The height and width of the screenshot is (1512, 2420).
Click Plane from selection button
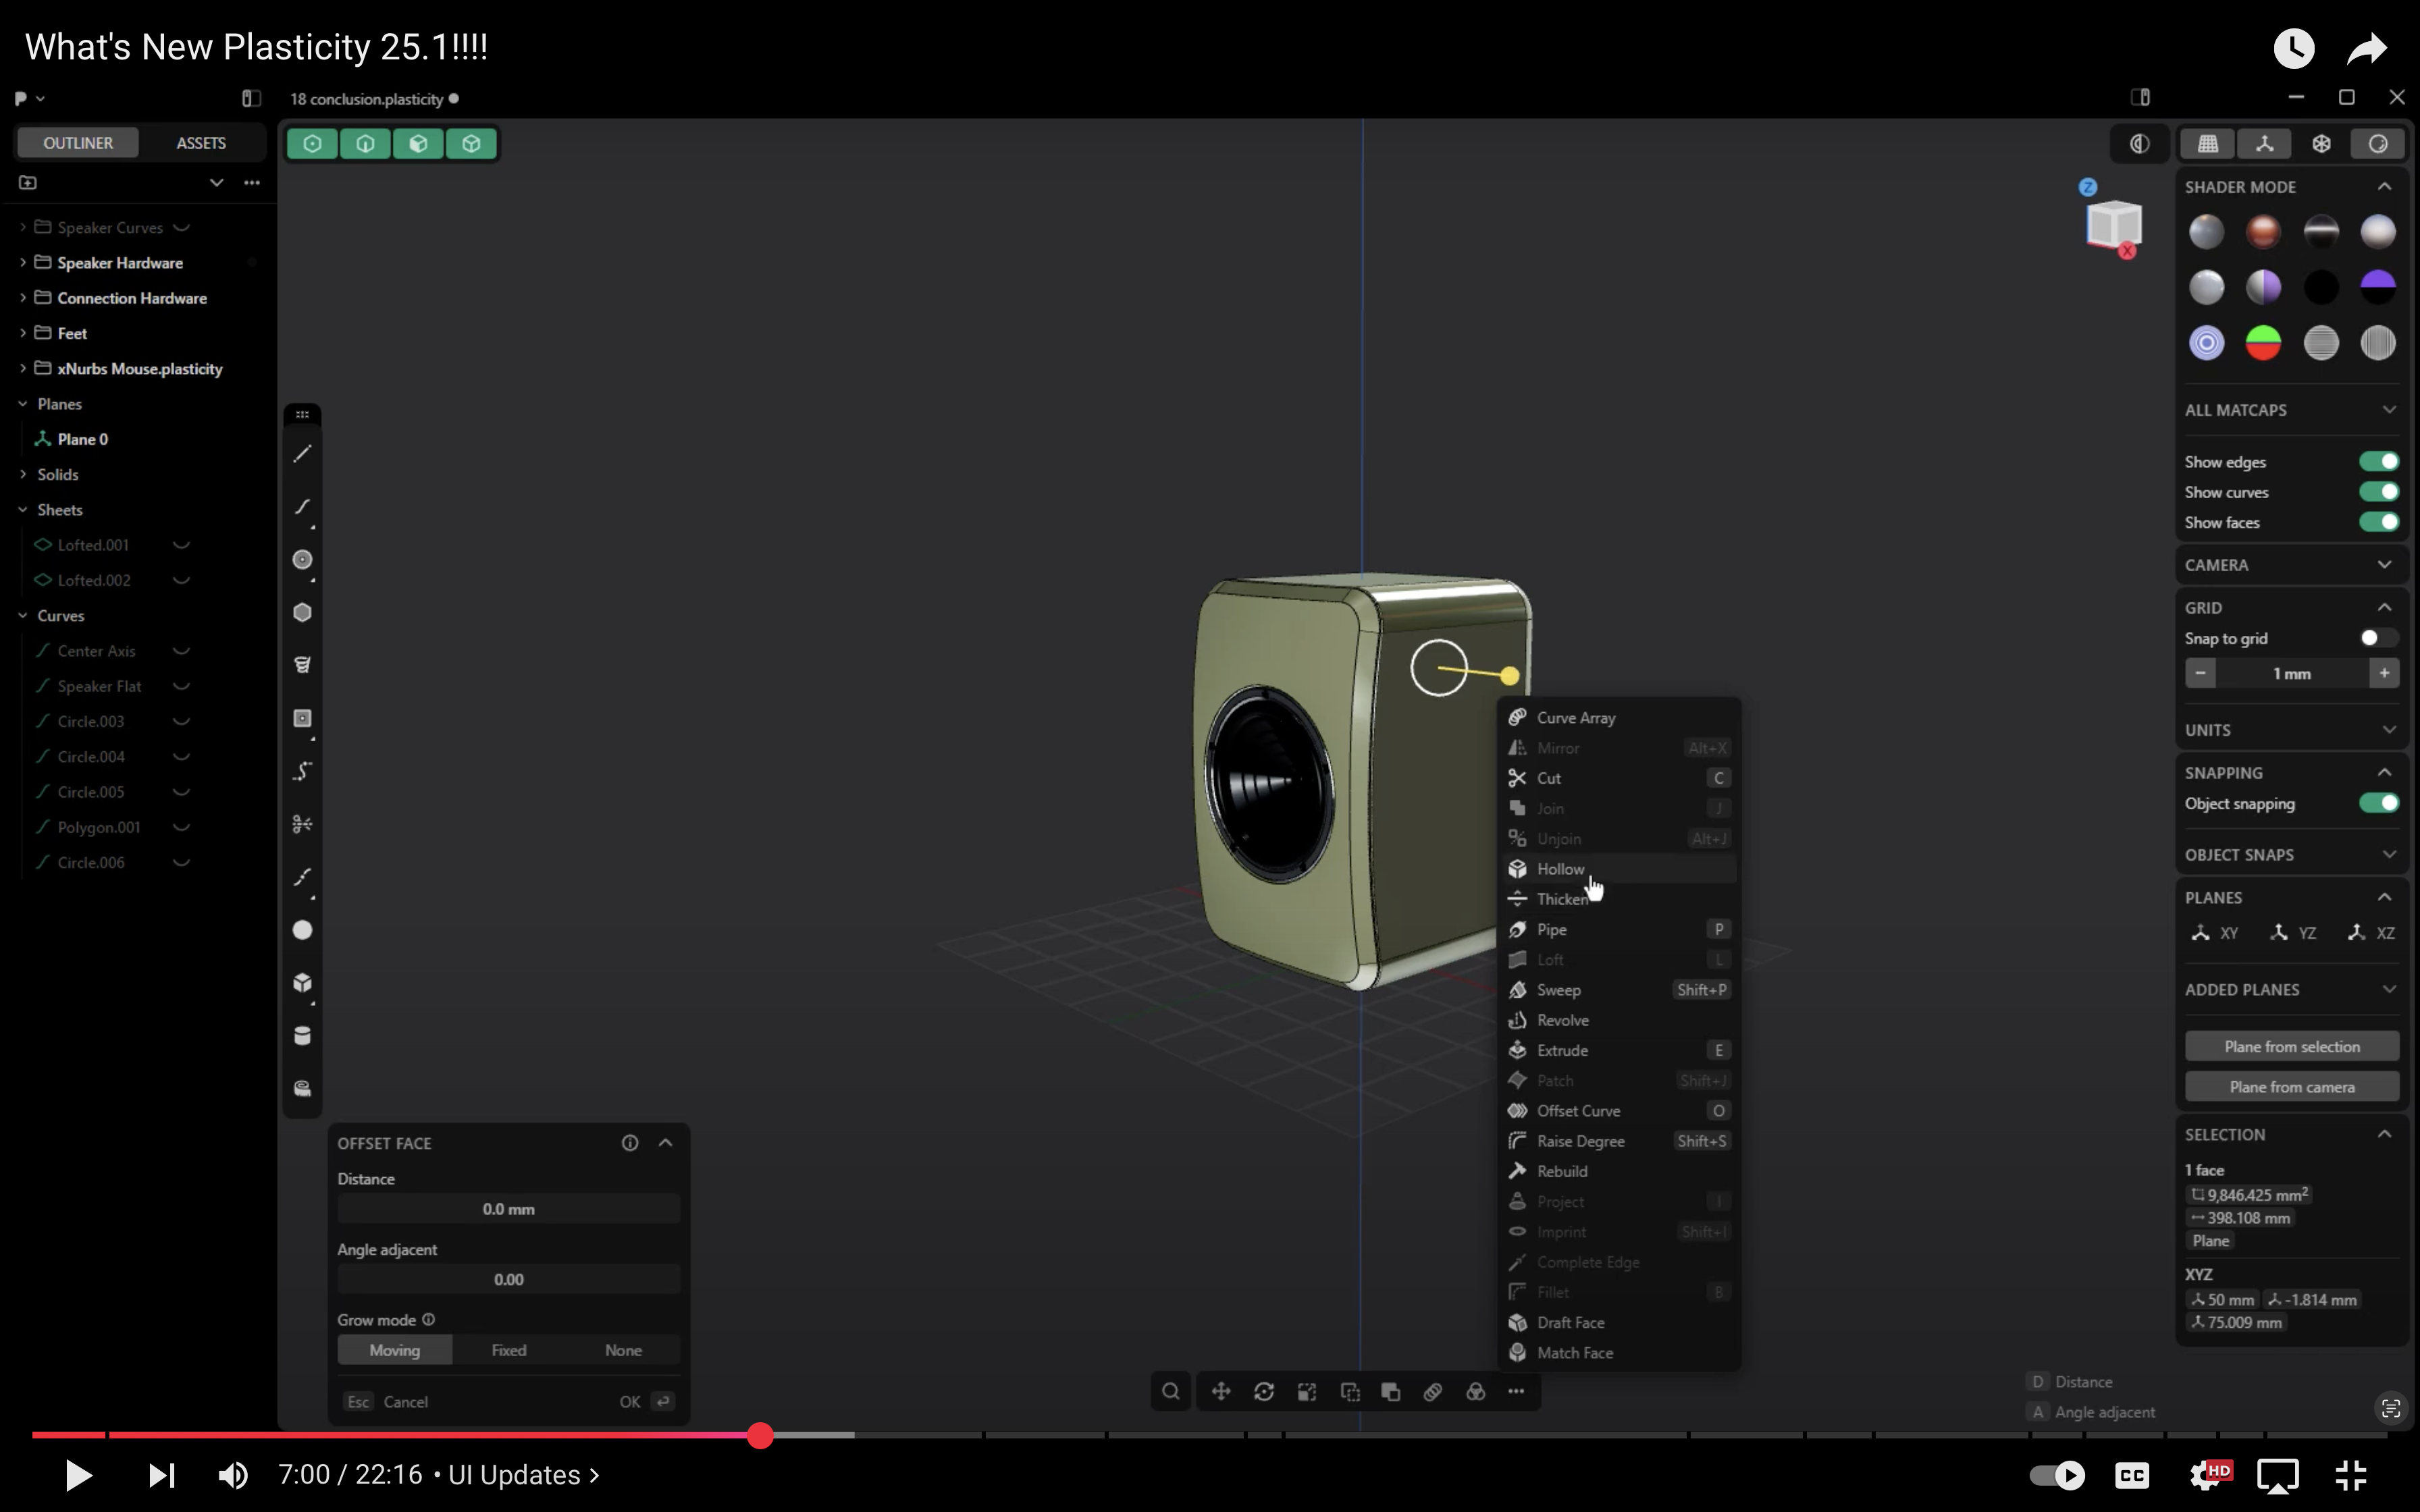2291,1046
